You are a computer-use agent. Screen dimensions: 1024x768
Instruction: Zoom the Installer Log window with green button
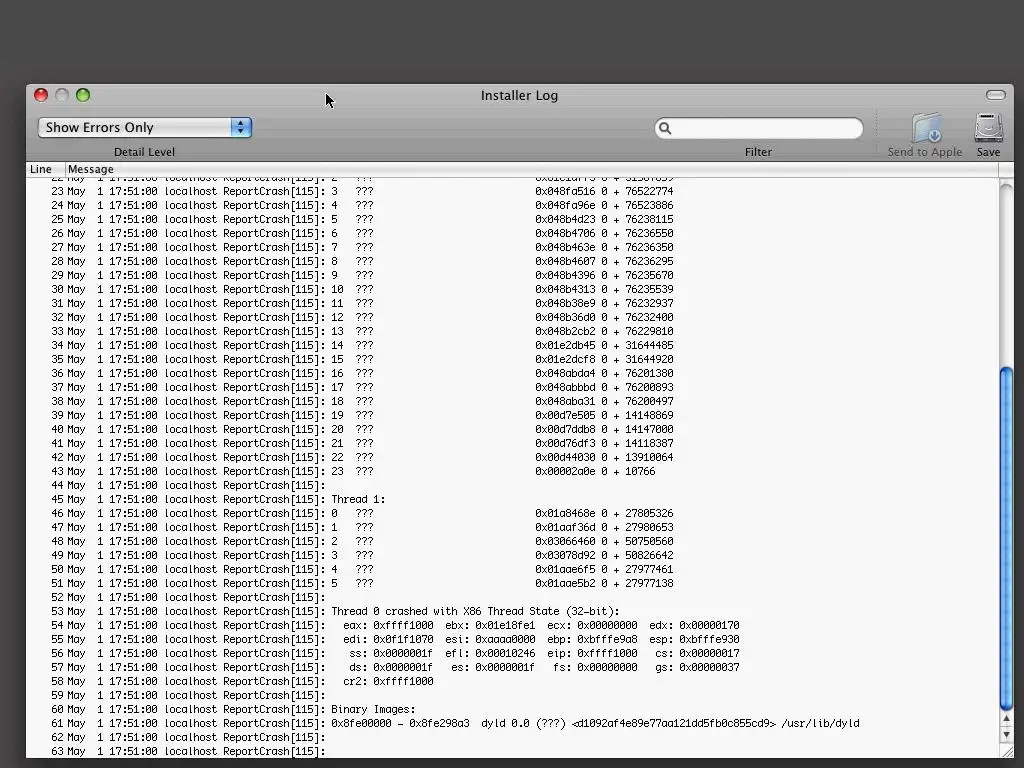click(x=83, y=95)
